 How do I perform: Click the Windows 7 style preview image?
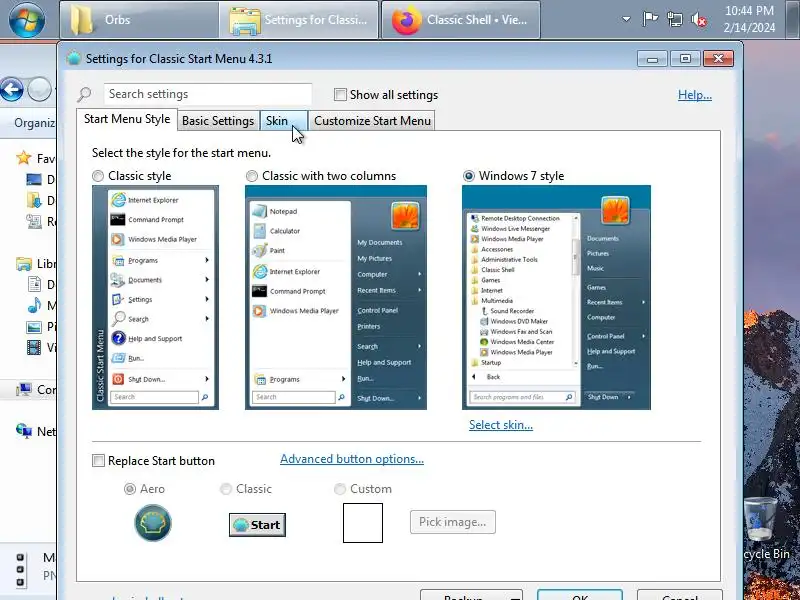click(556, 297)
